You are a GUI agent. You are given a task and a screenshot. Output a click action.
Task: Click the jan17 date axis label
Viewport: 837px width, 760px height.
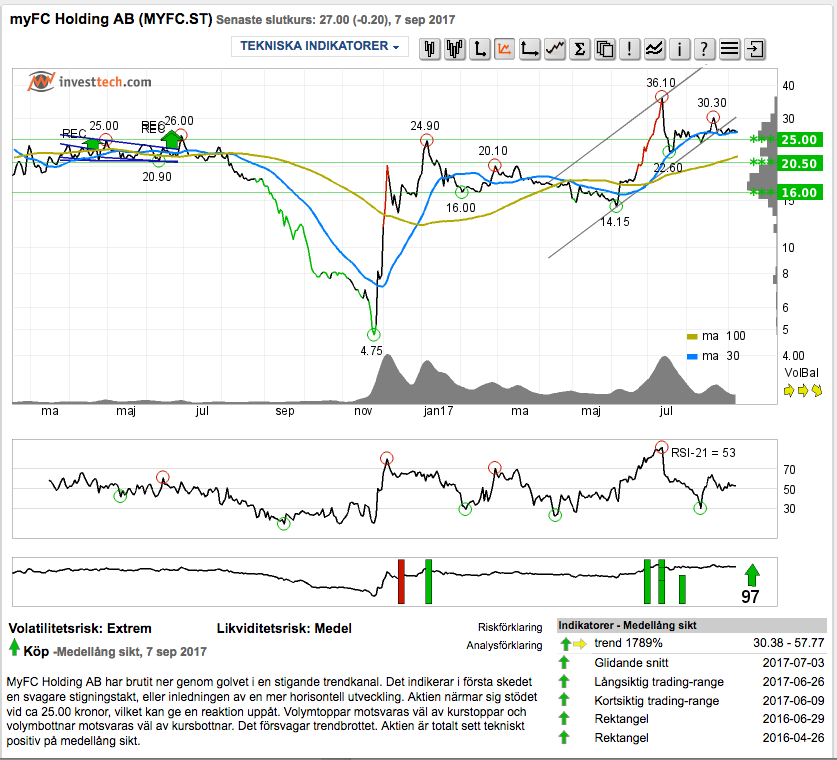click(438, 411)
